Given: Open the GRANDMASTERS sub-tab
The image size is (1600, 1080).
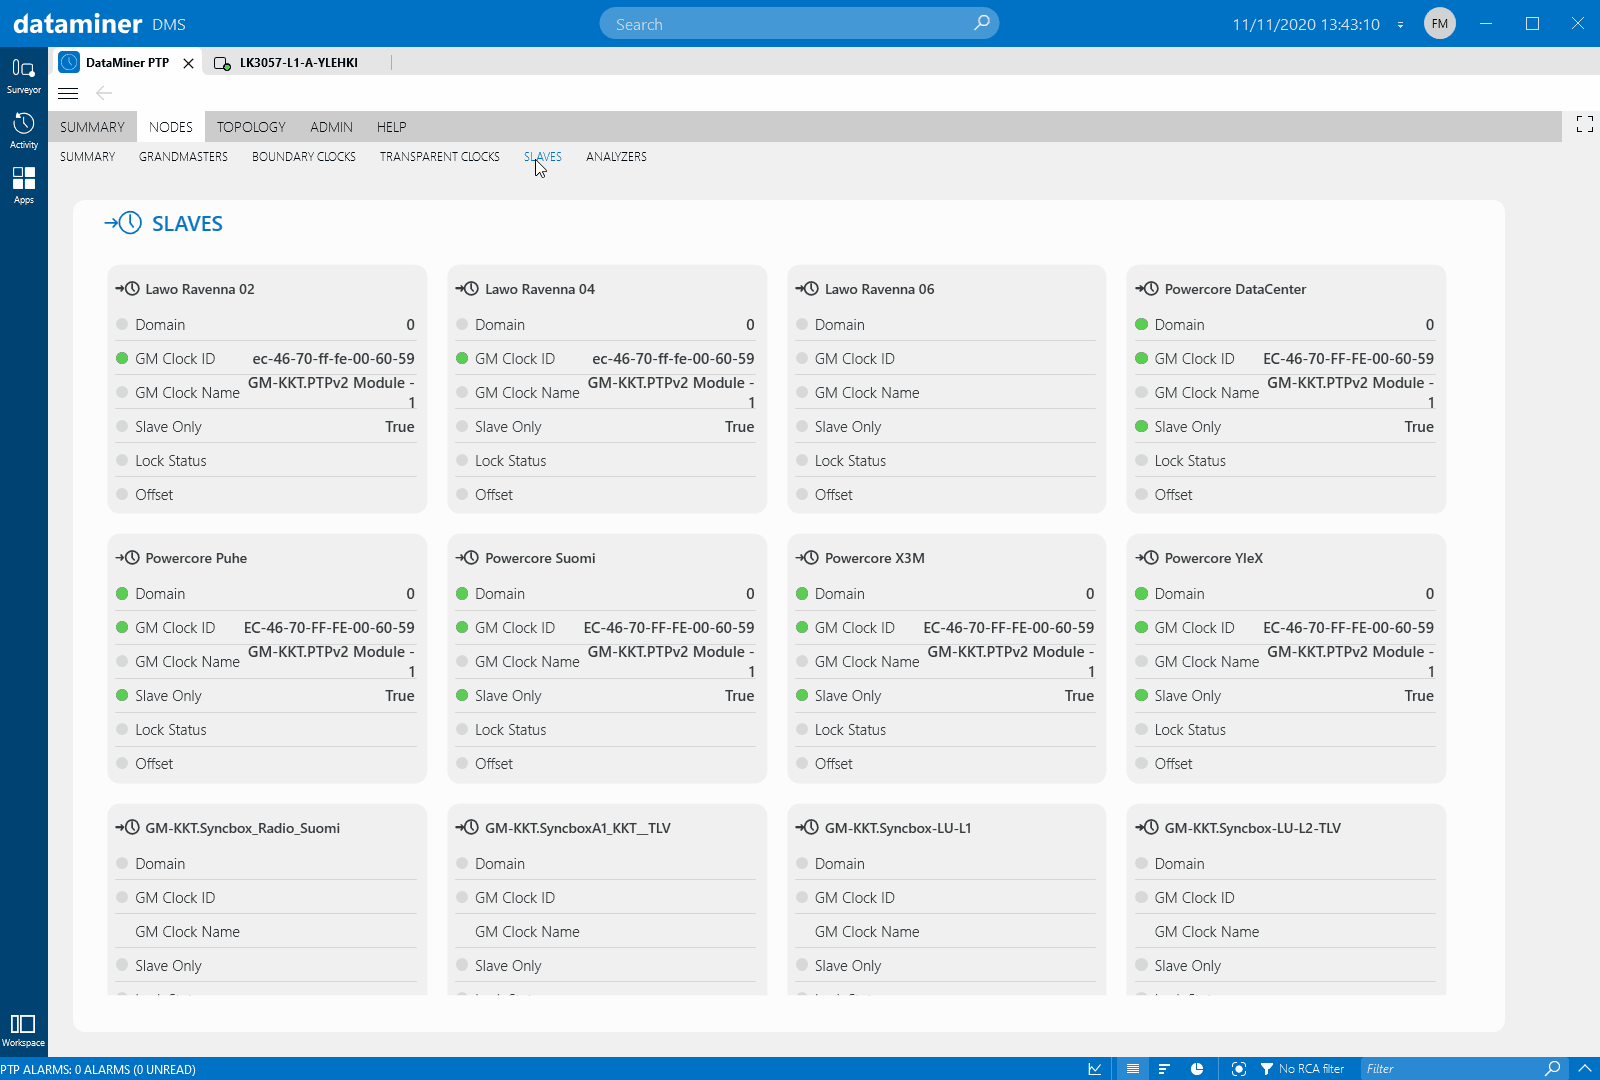Looking at the screenshot, I should (183, 157).
